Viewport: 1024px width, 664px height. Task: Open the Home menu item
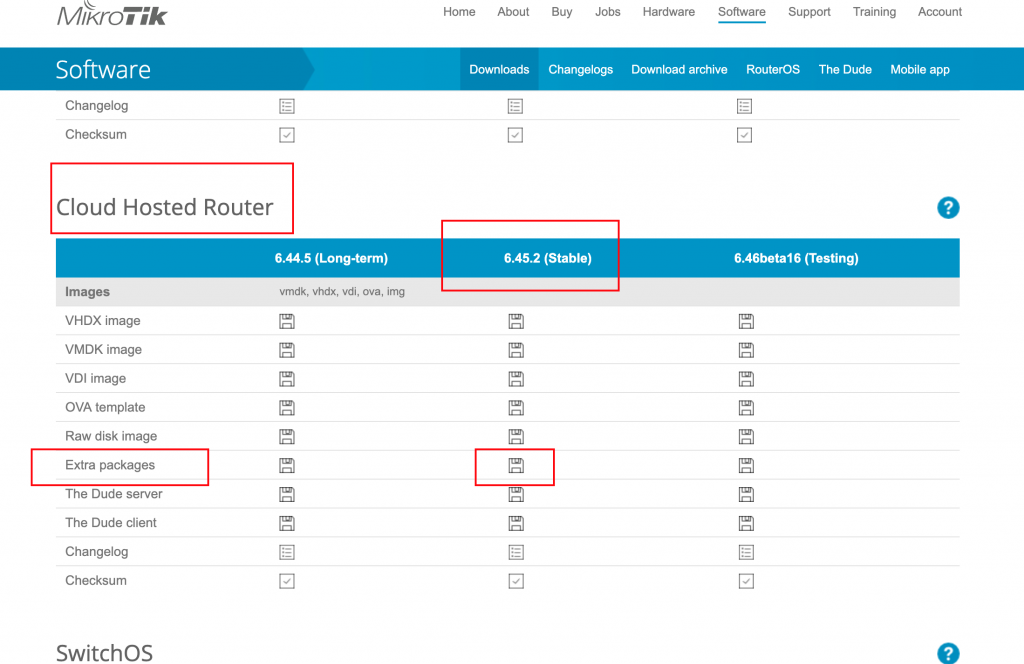tap(459, 12)
